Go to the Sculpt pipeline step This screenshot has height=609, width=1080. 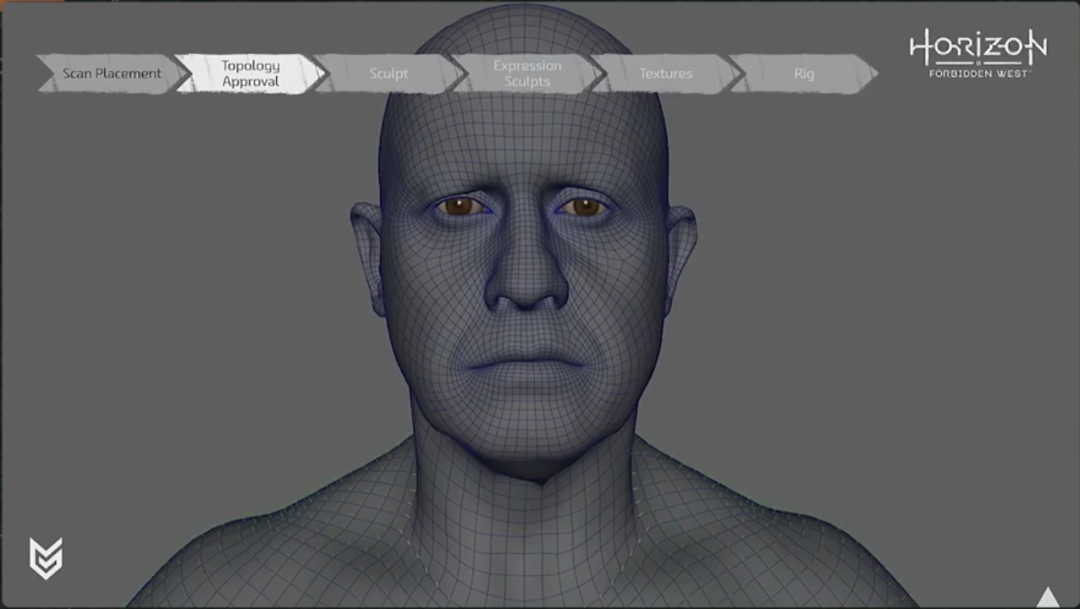coord(389,73)
